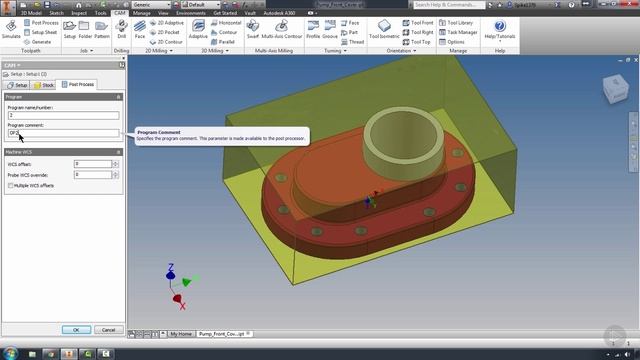The width and height of the screenshot is (640, 360).
Task: Open CAM Options
Action: point(451,42)
